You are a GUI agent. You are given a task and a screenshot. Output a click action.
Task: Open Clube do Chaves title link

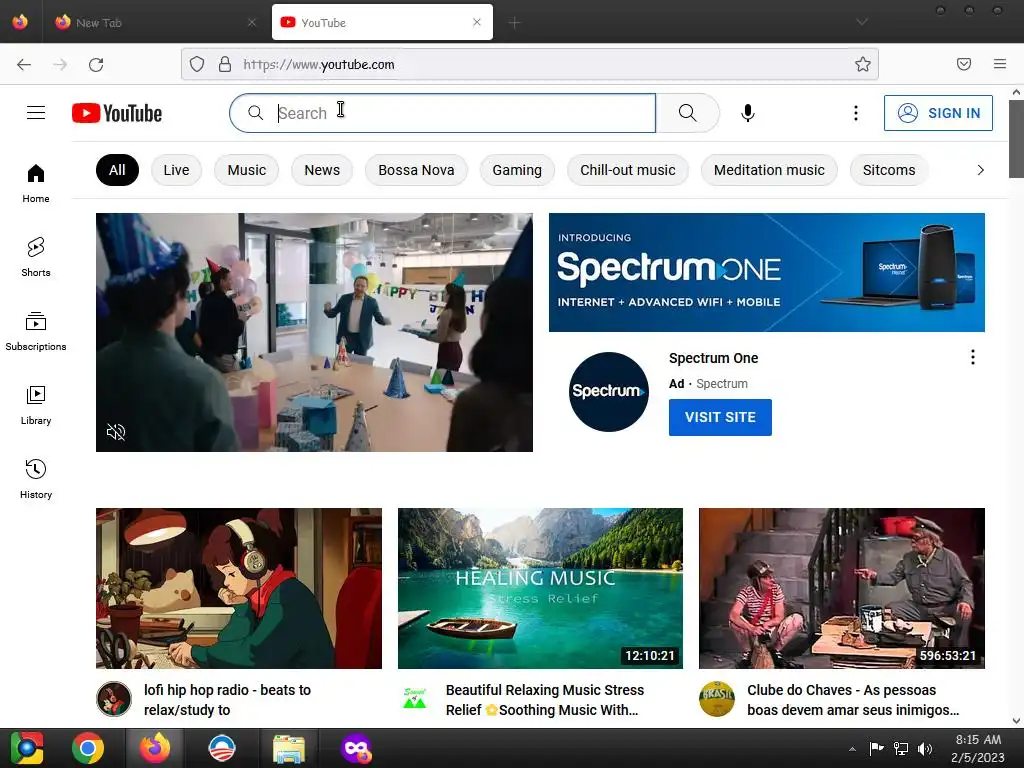(853, 699)
